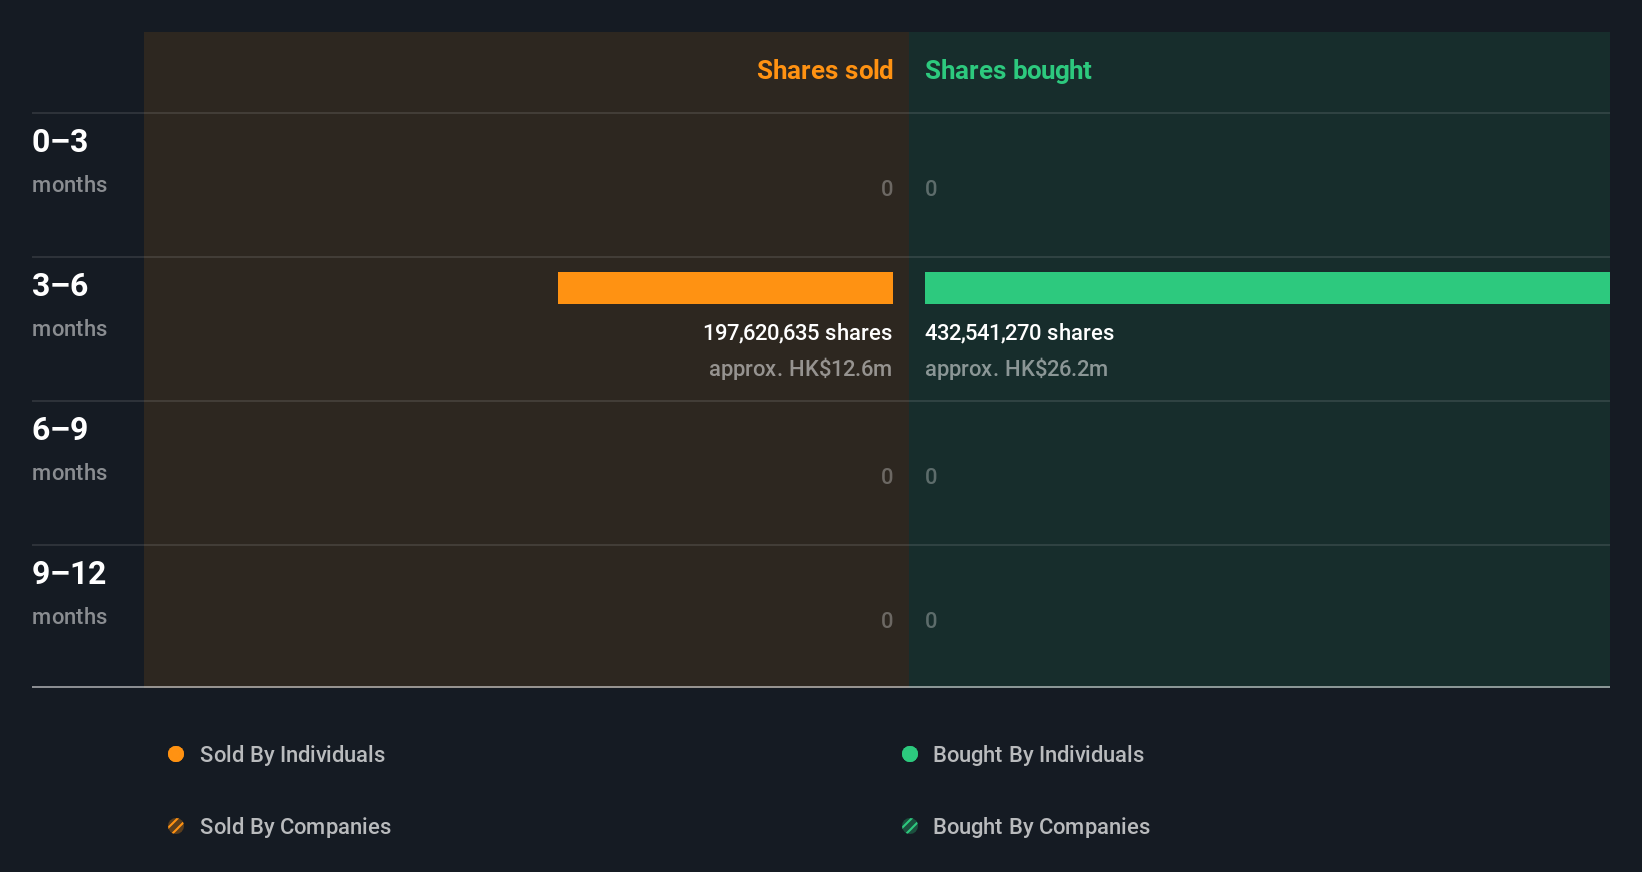The width and height of the screenshot is (1642, 872).
Task: Click the Bought By Individuals legend label
Action: 1038,755
